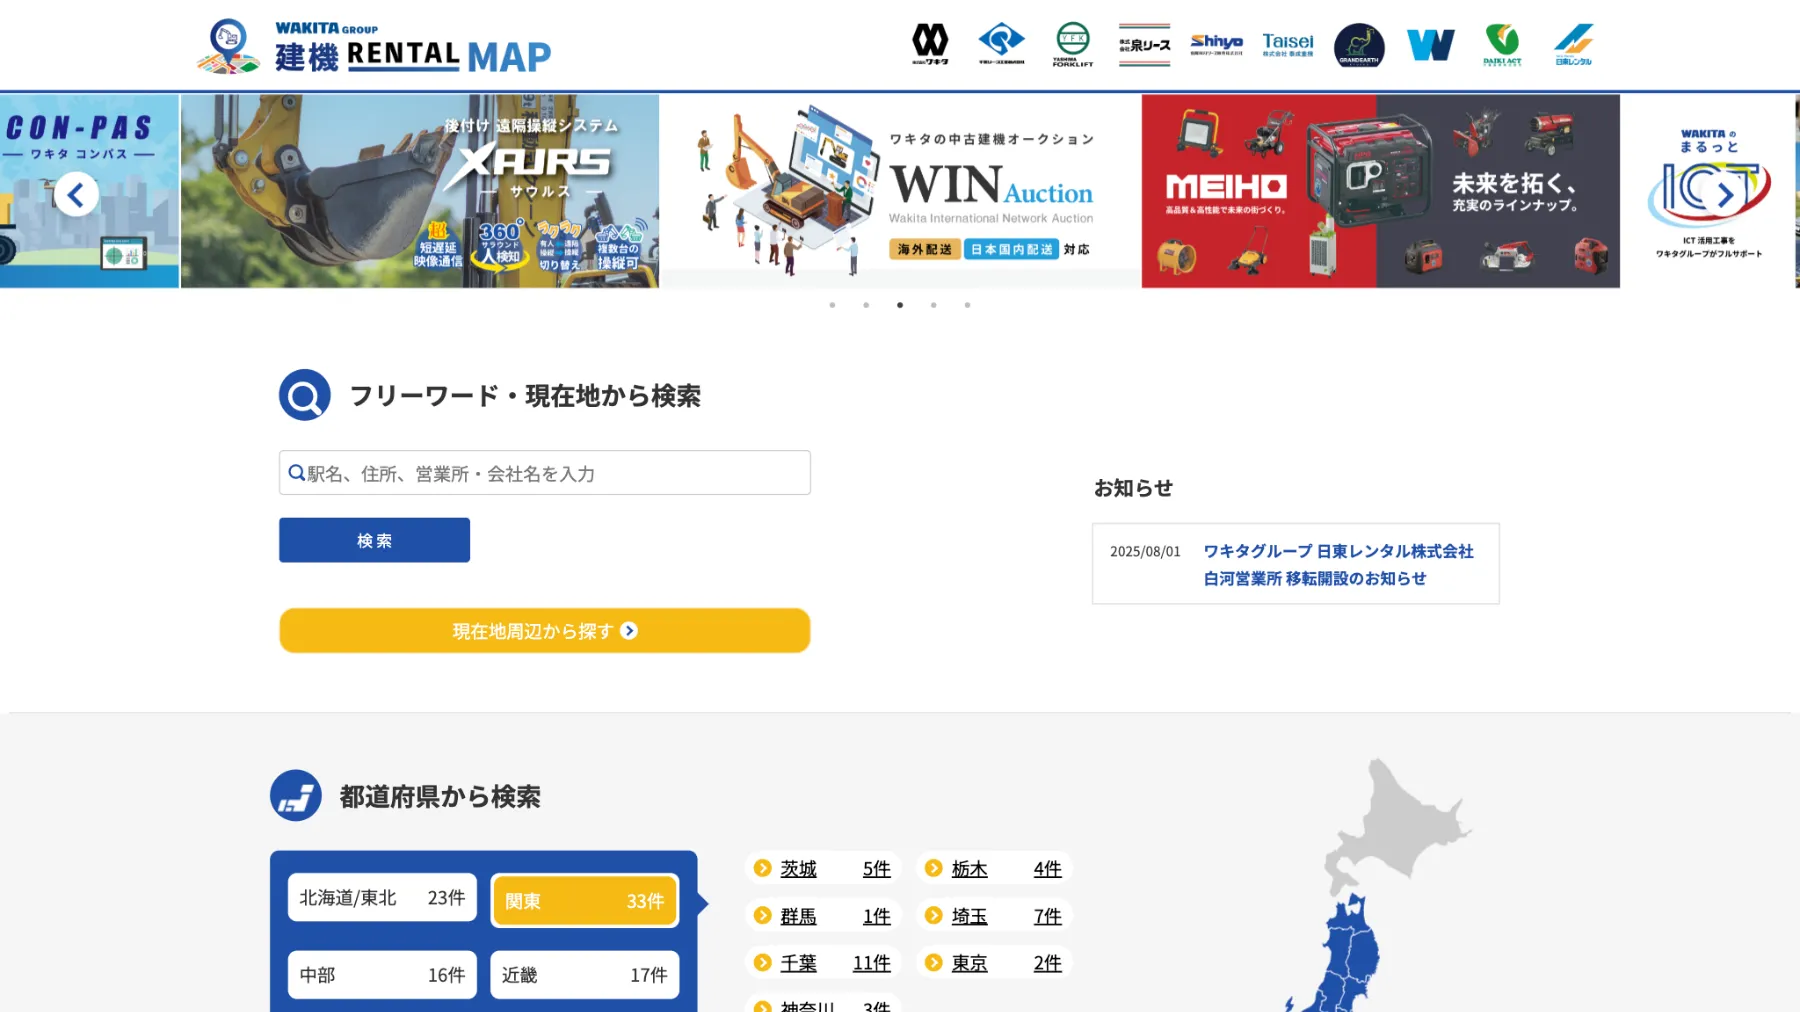Open the 日東レンタル logo
The height and width of the screenshot is (1012, 1800).
click(x=1574, y=45)
